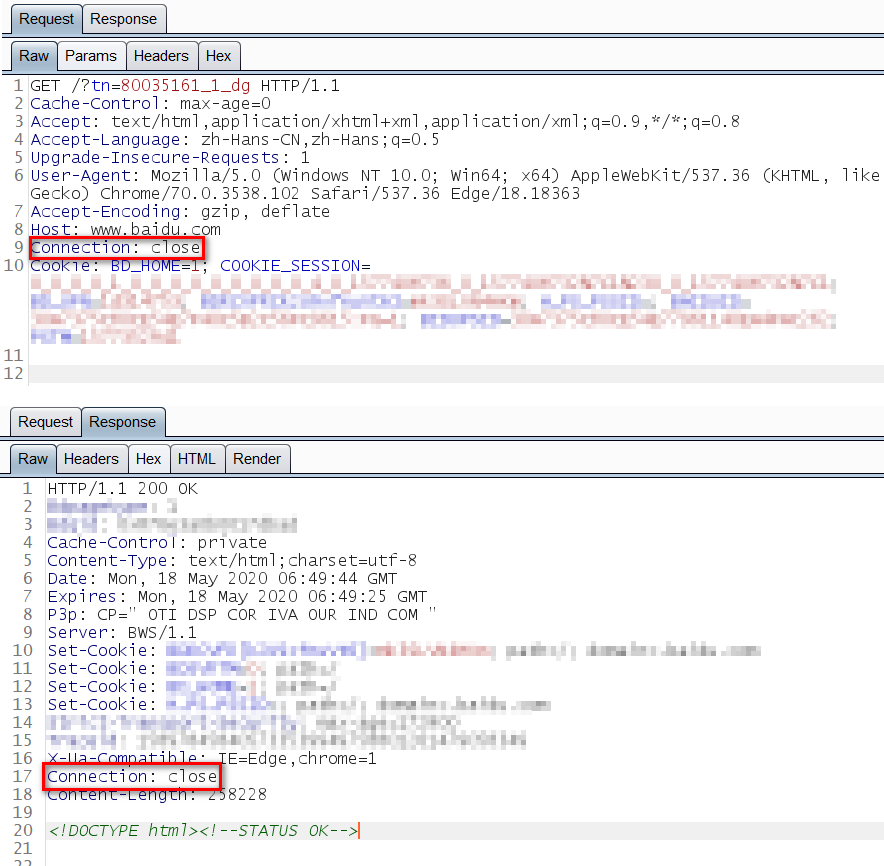The width and height of the screenshot is (884, 866).
Task: Click the Content-Type: text/html;charset=utf-8 line
Action: pyautogui.click(x=232, y=561)
